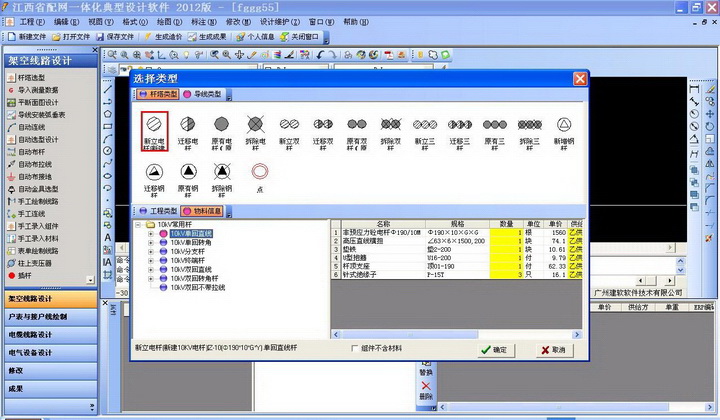Select the polygon tool in the vertical toolbar
This screenshot has height=420, width=720.
point(107,114)
